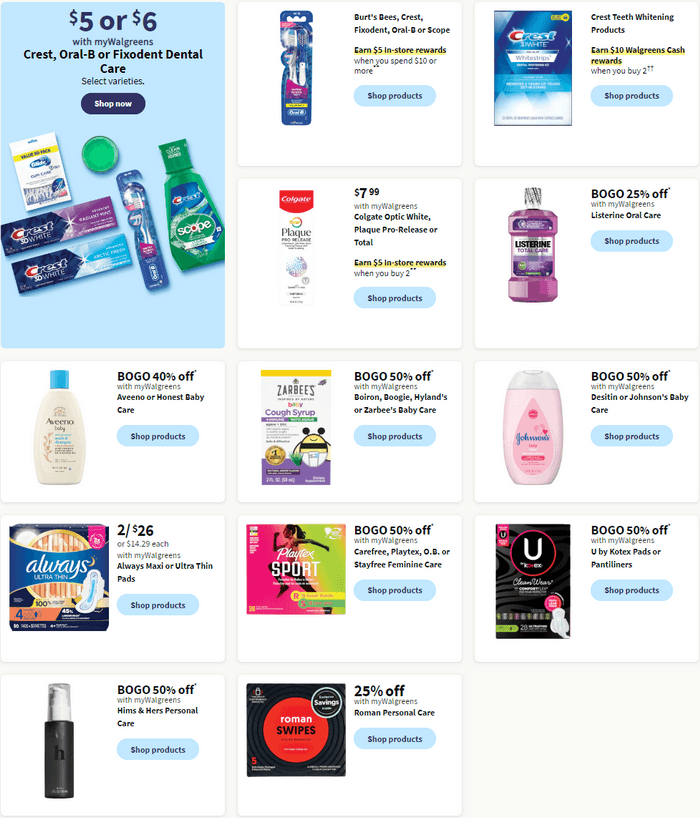Open the Playtex Sport product image

[x=296, y=569]
